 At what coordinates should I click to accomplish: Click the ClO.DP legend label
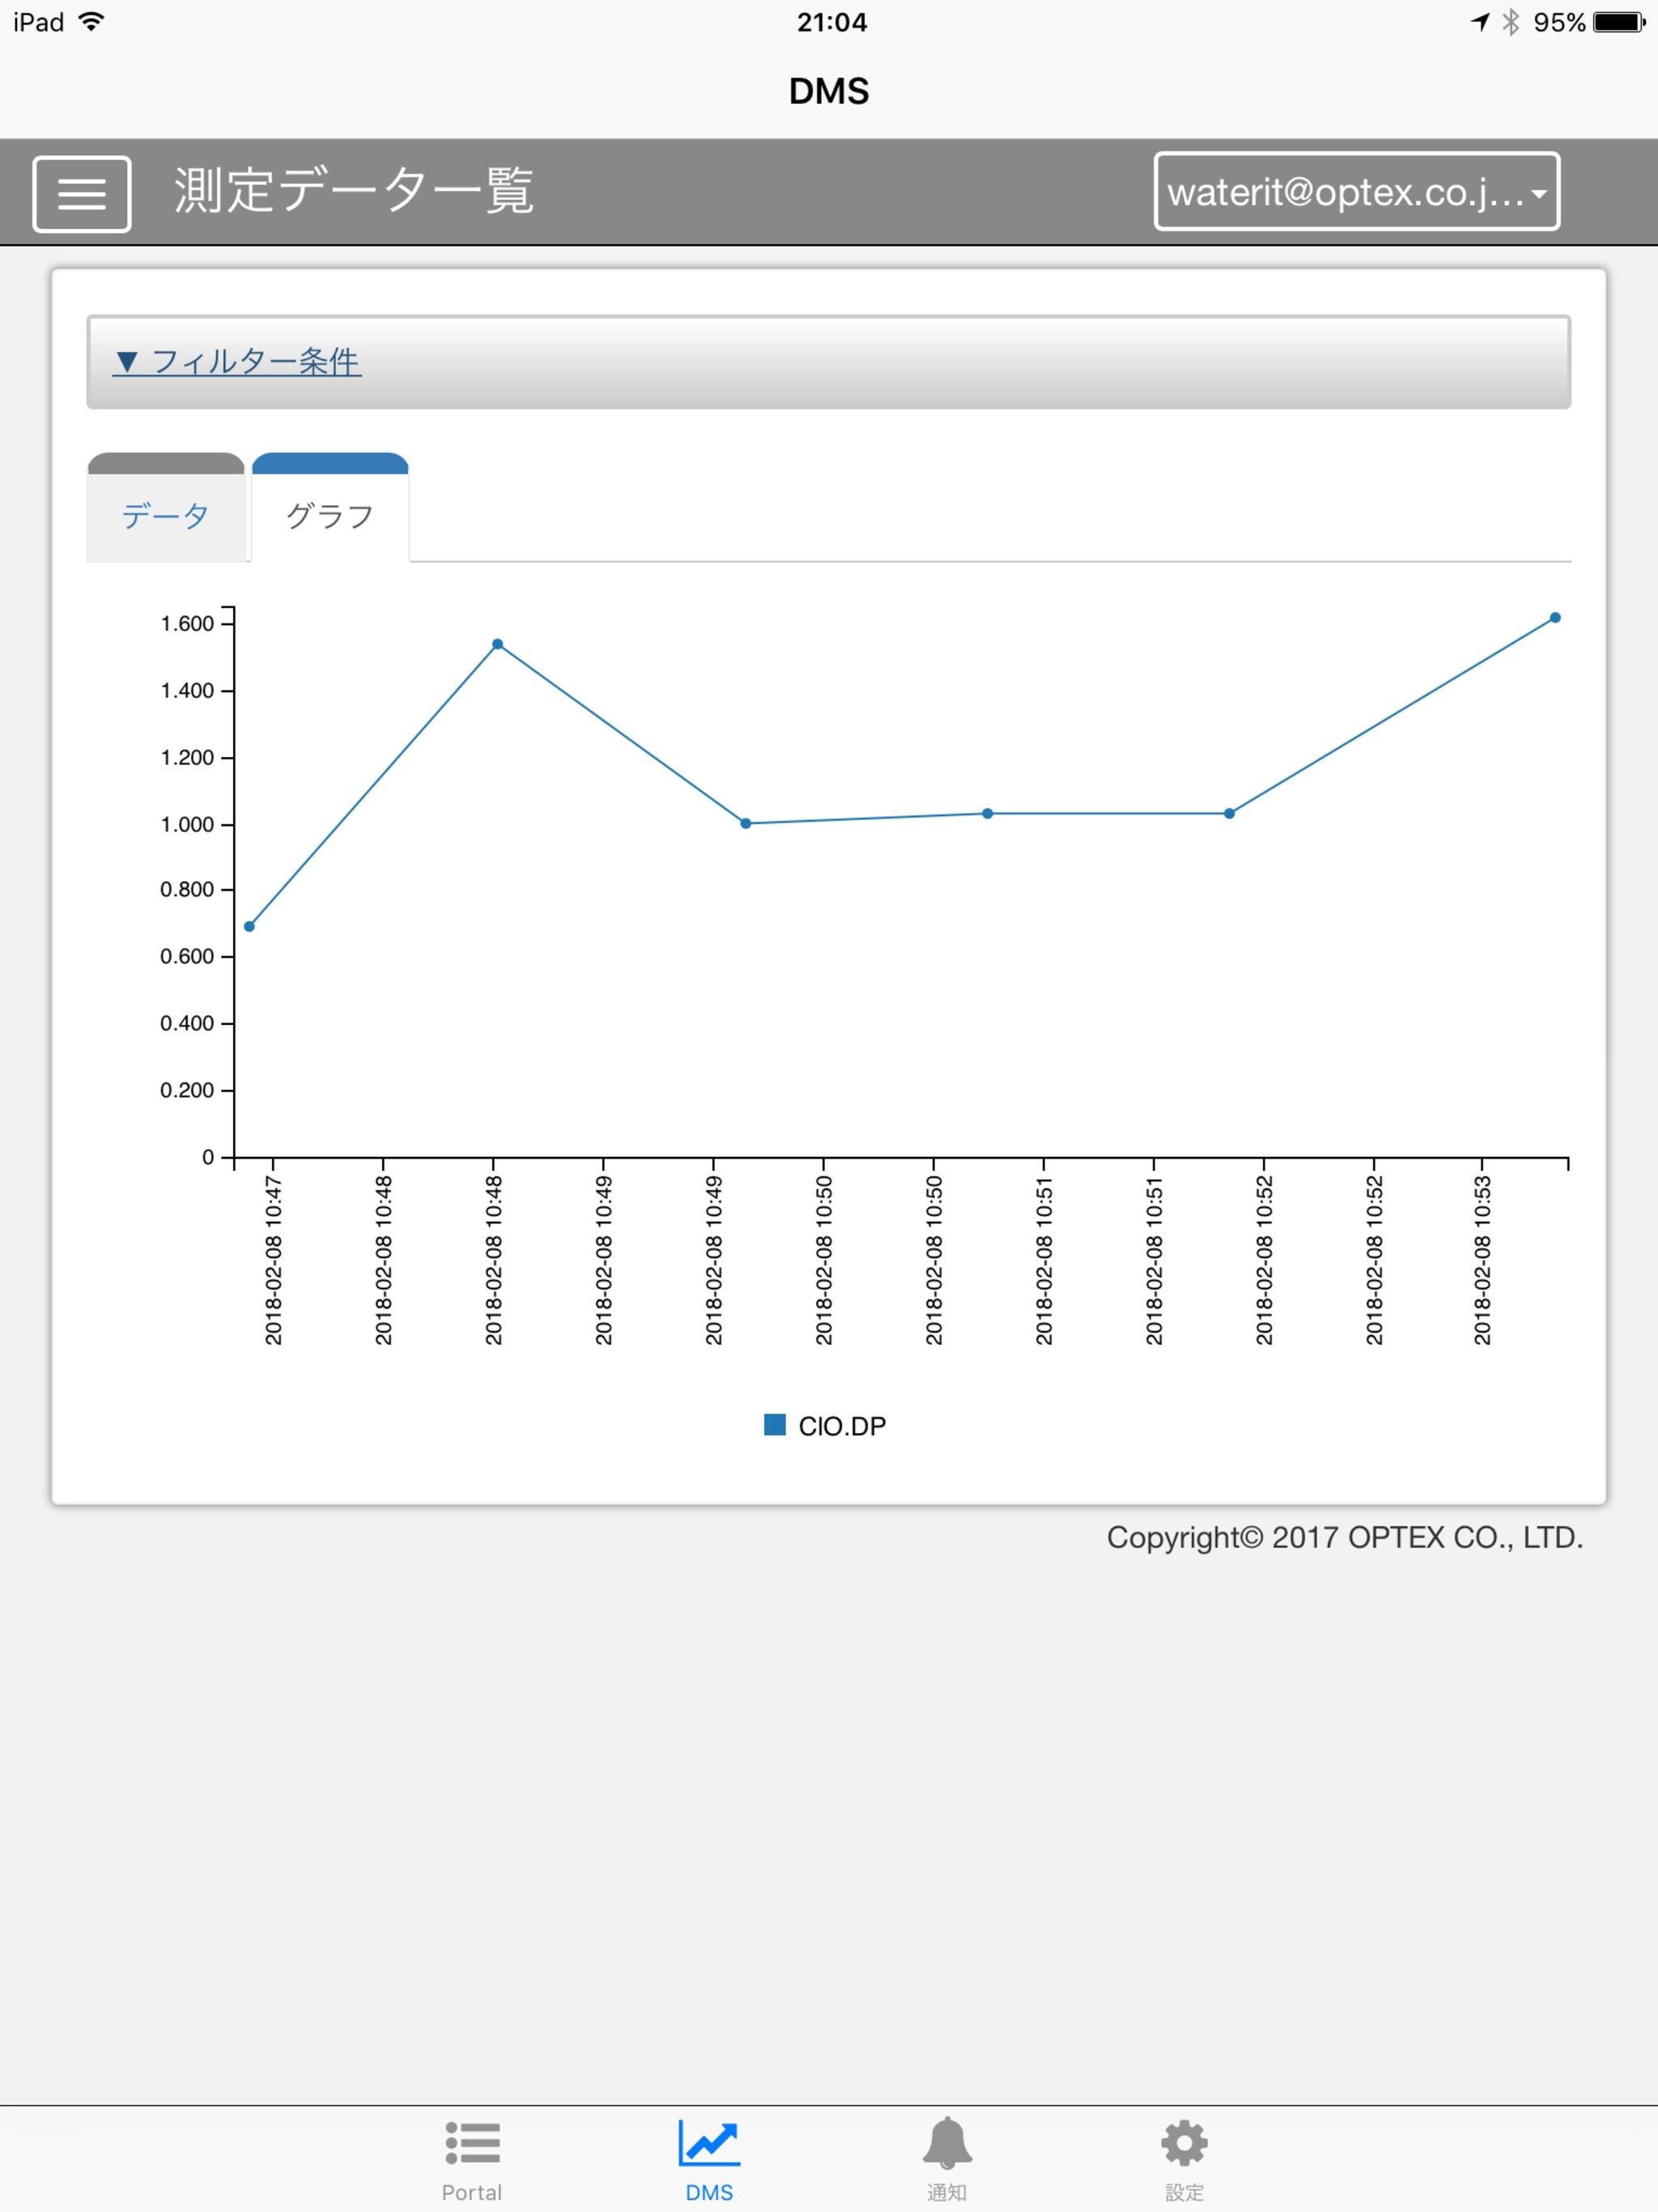pyautogui.click(x=842, y=1426)
